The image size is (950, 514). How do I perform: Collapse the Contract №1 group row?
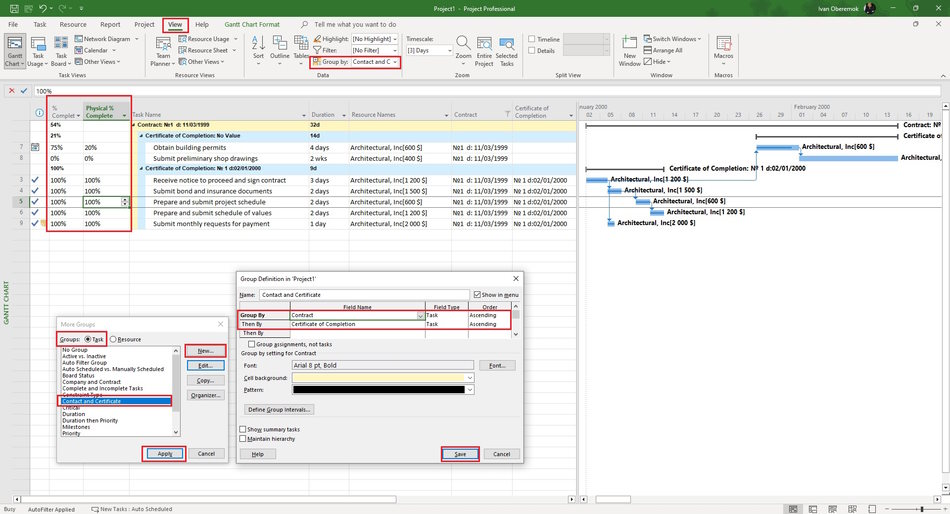[135, 125]
